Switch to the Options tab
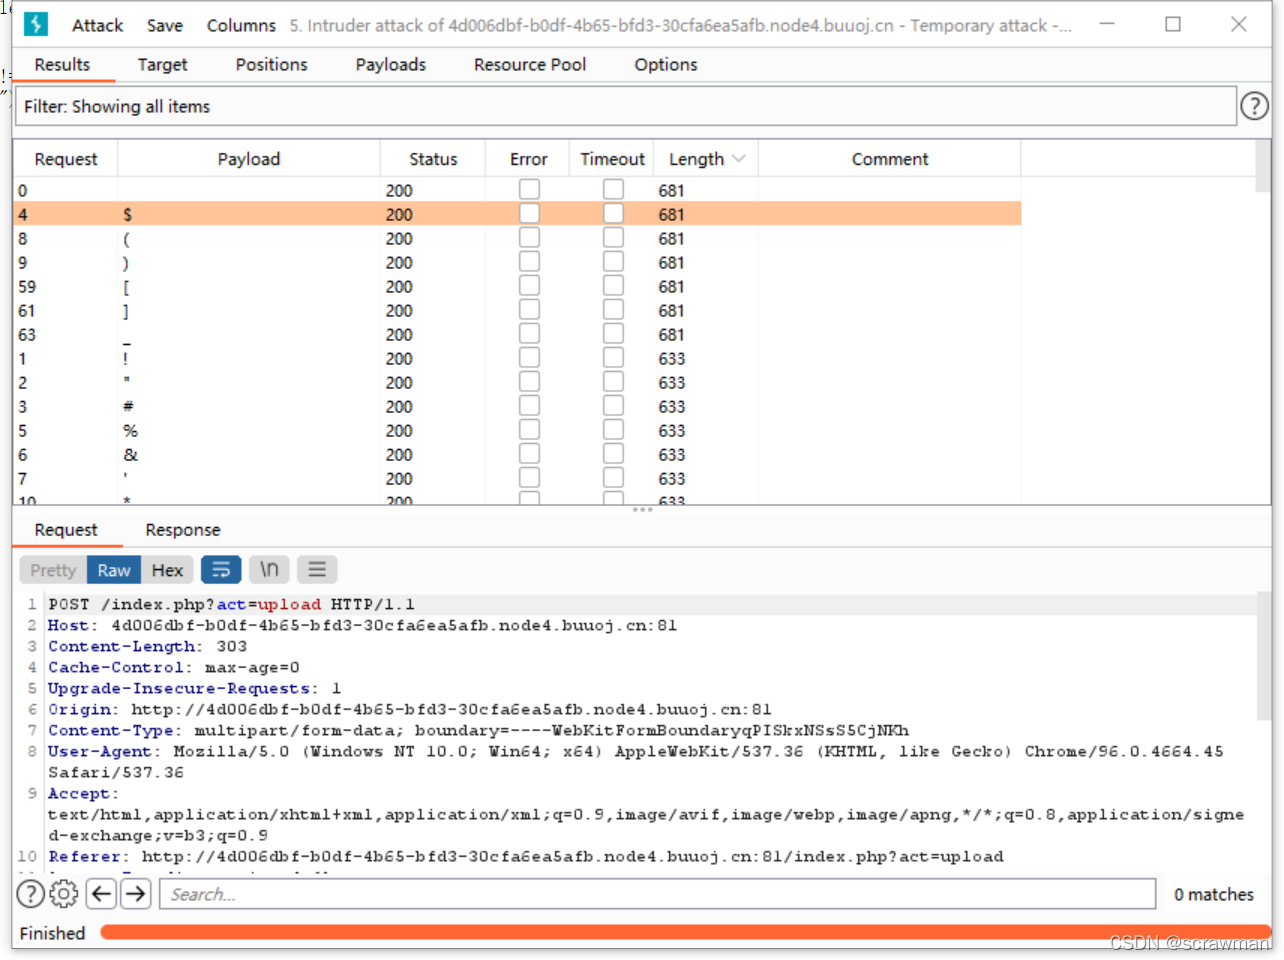 pos(666,65)
